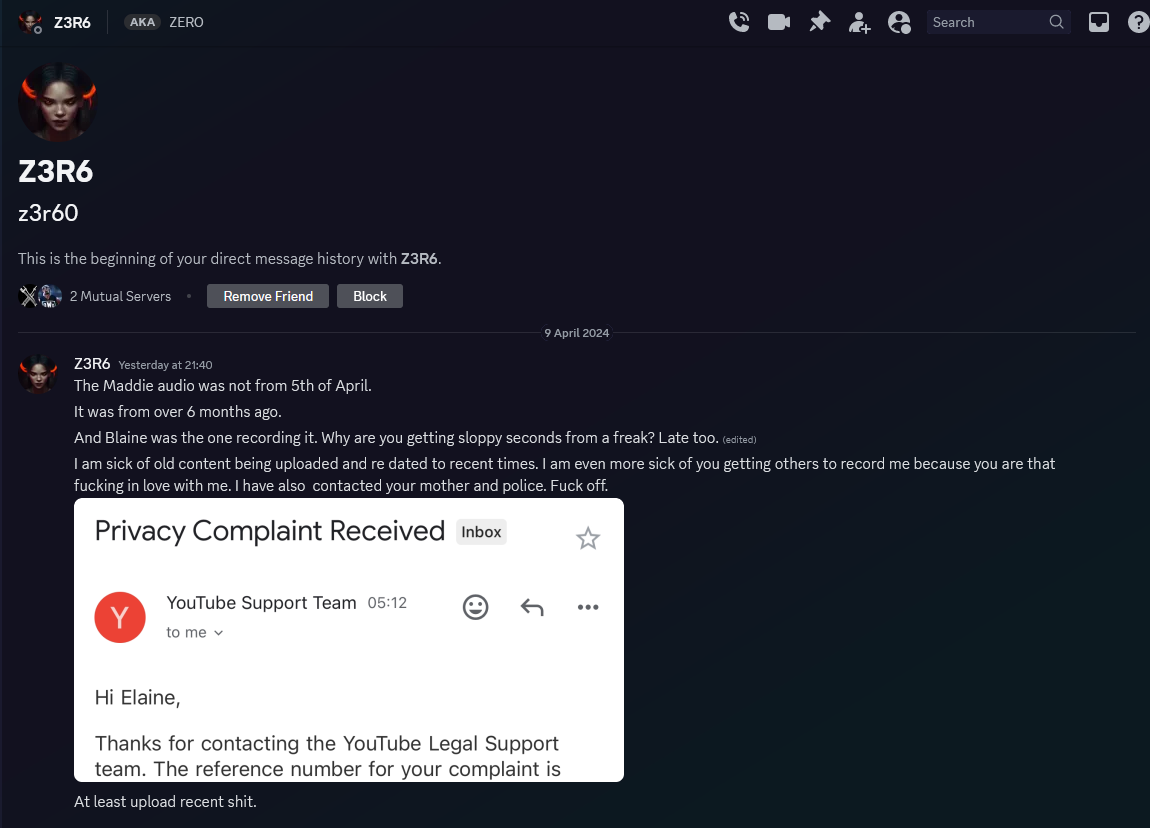
Task: Click 'YouTube Support Team' sender name
Action: (261, 603)
